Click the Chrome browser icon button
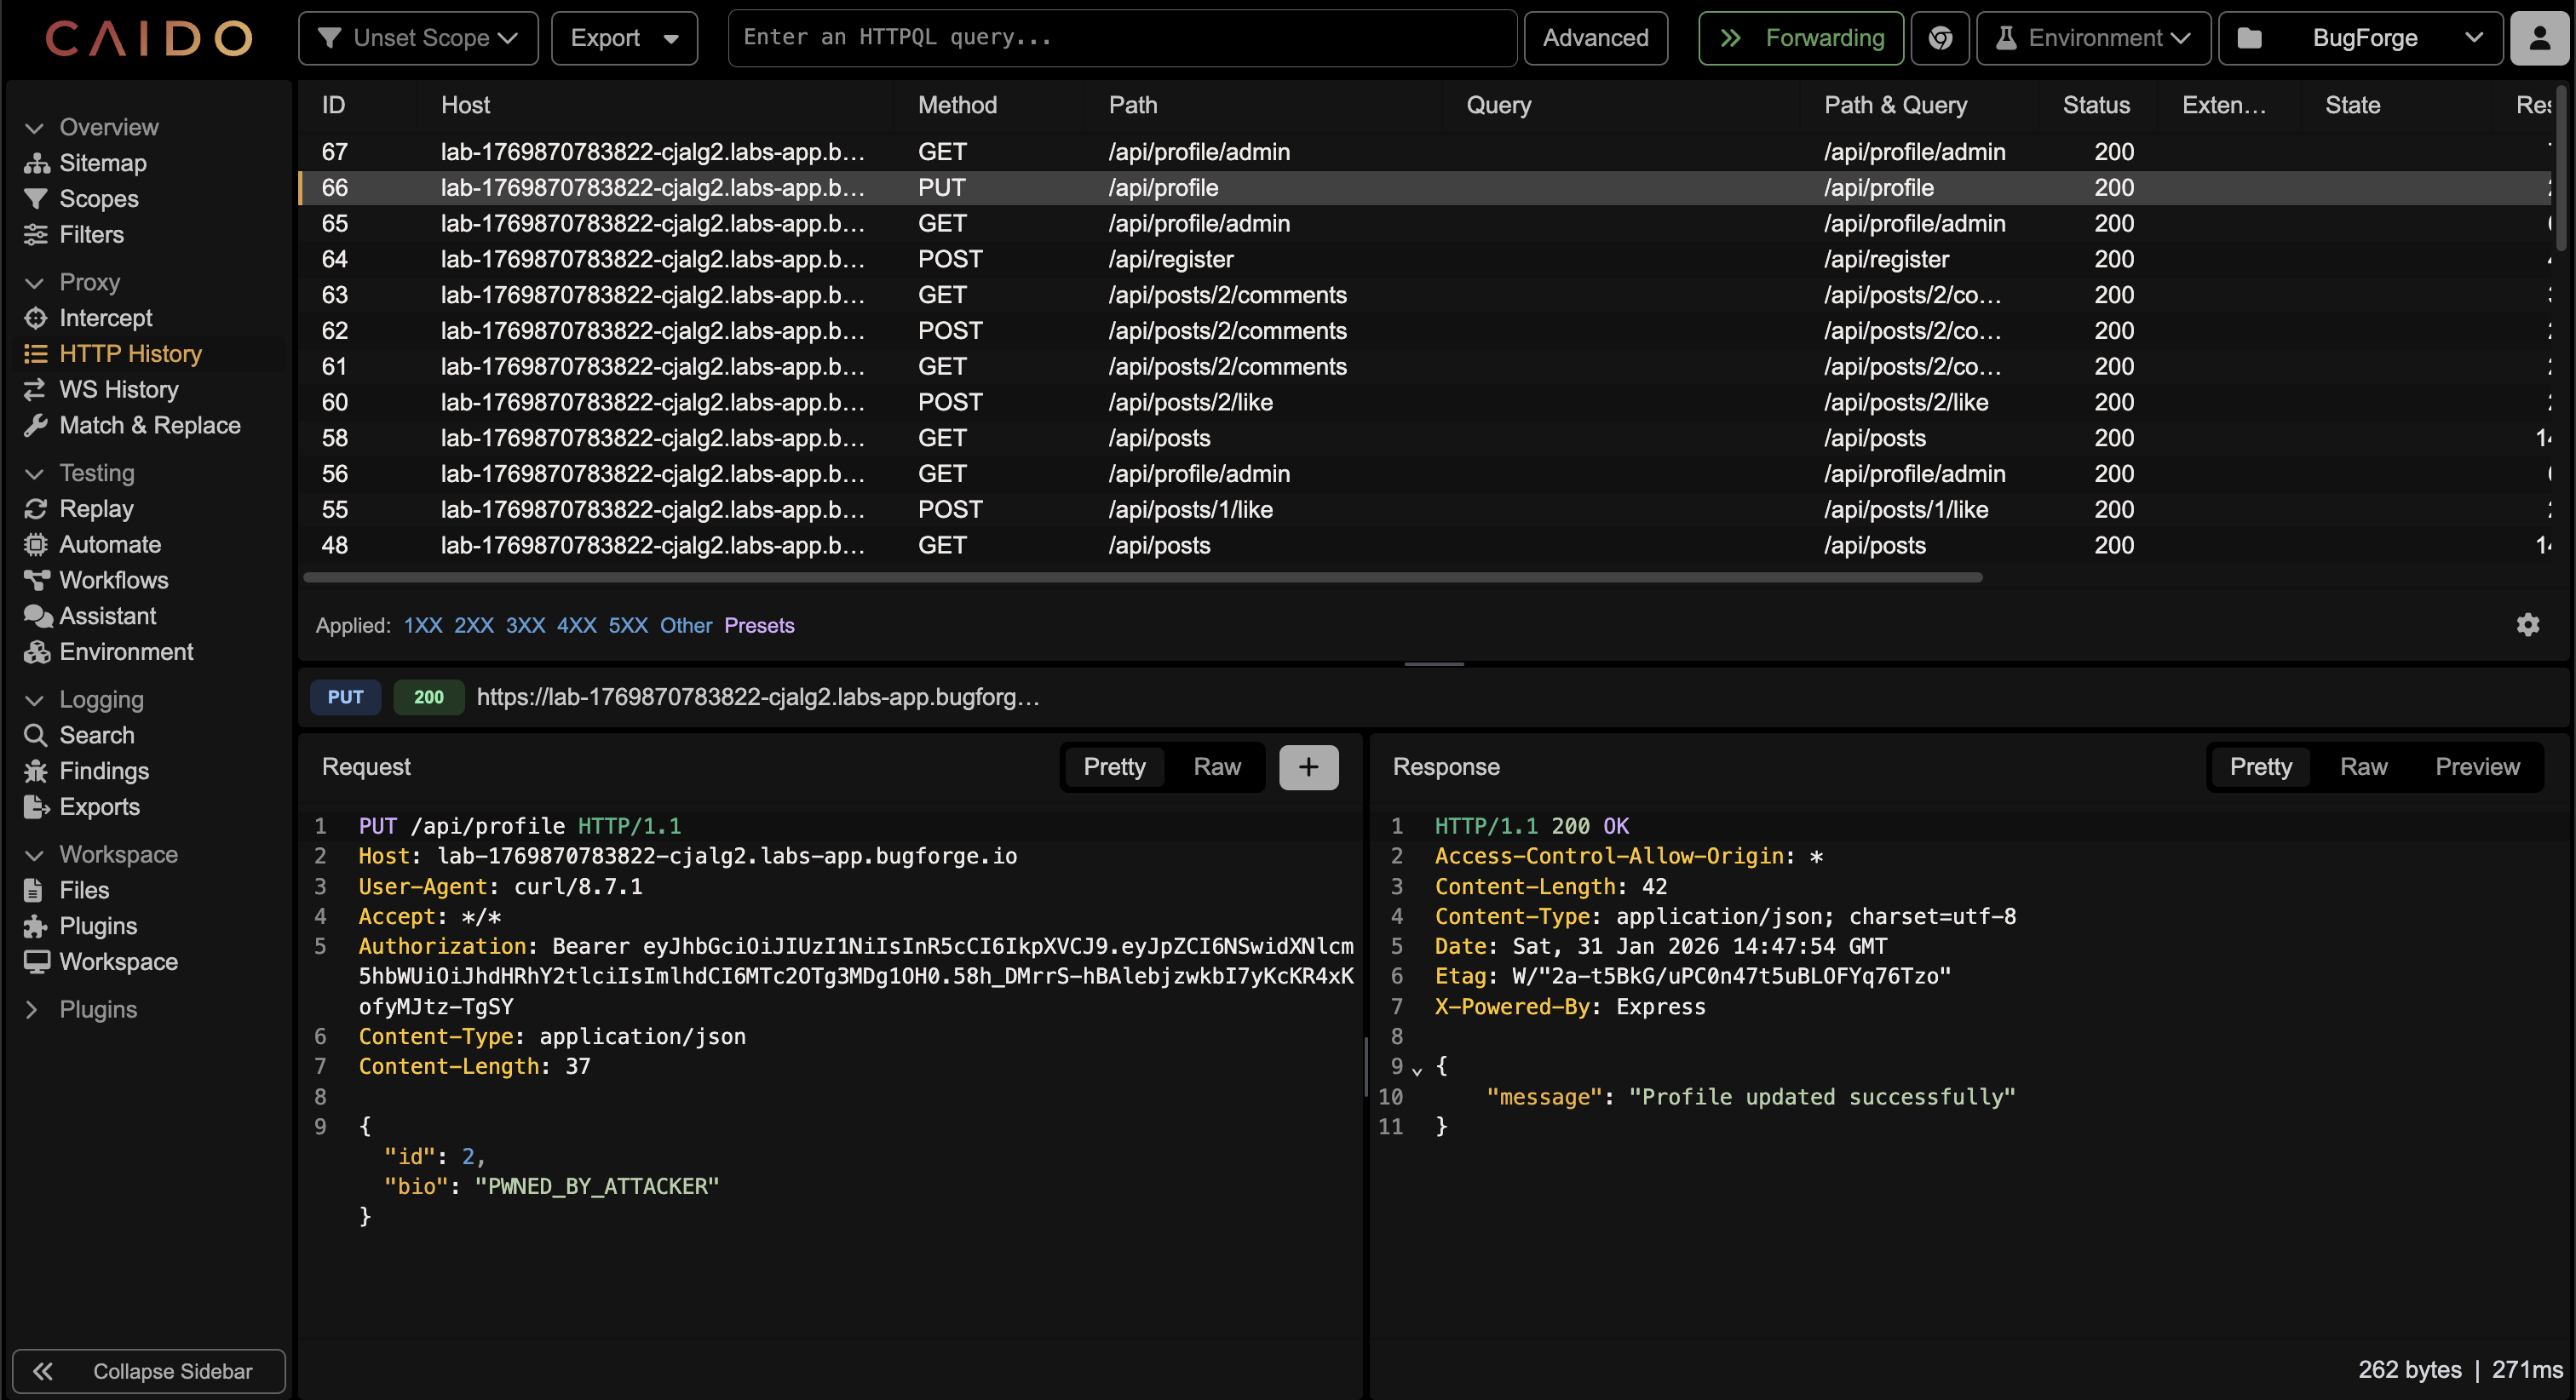The width and height of the screenshot is (2576, 1400). 1940,38
